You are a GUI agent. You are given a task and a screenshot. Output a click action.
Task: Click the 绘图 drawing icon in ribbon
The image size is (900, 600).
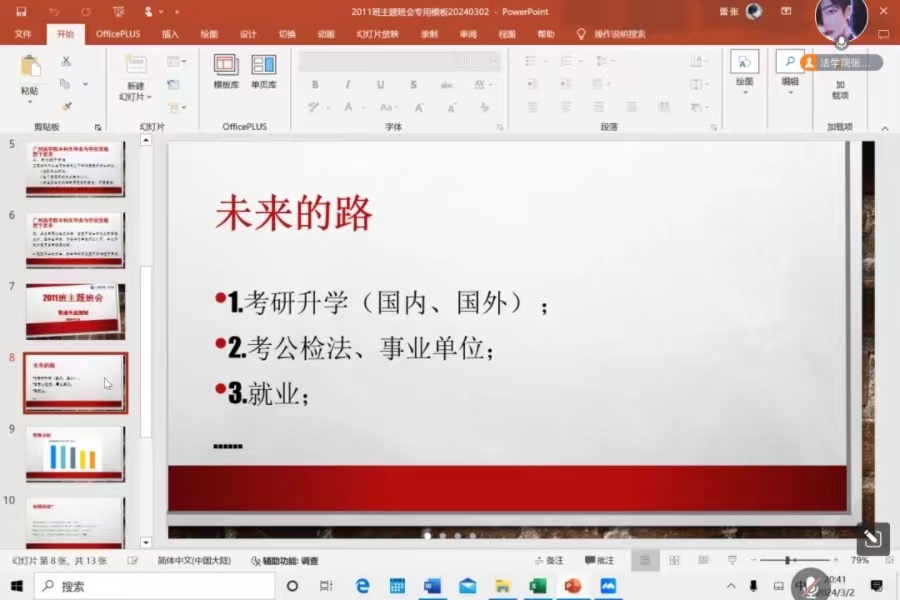click(744, 63)
